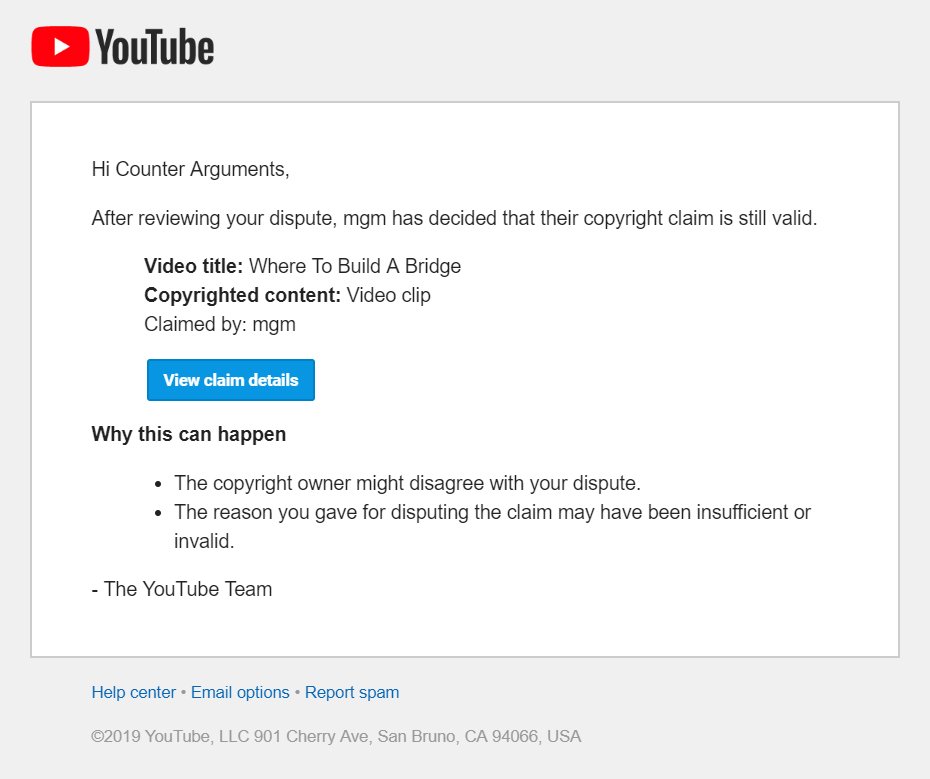
Task: Open the Email options link
Action: point(240,692)
